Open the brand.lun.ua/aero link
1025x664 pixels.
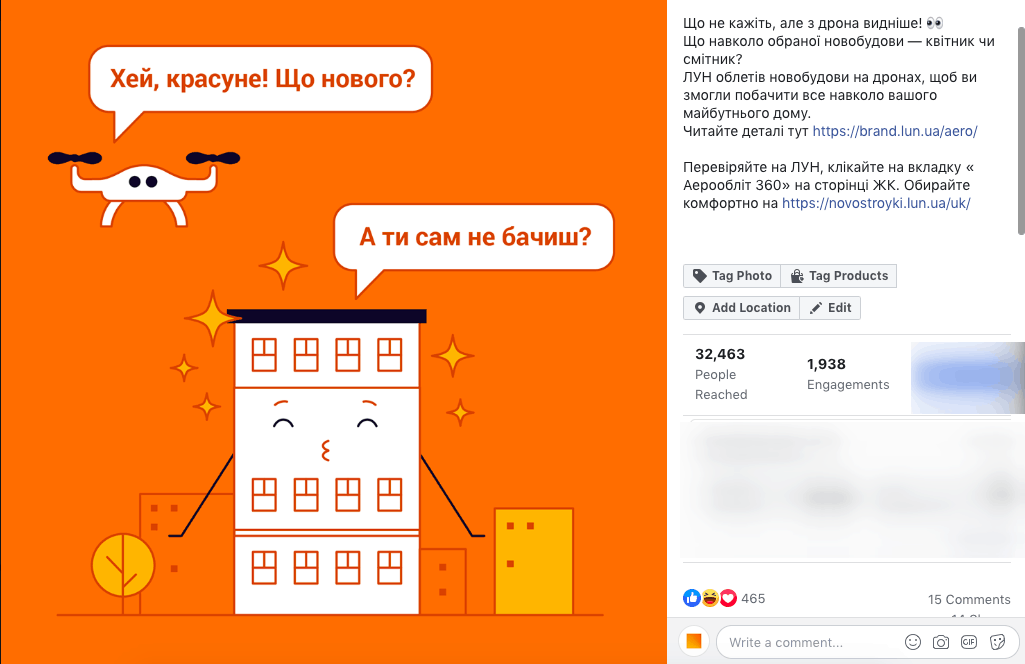895,131
